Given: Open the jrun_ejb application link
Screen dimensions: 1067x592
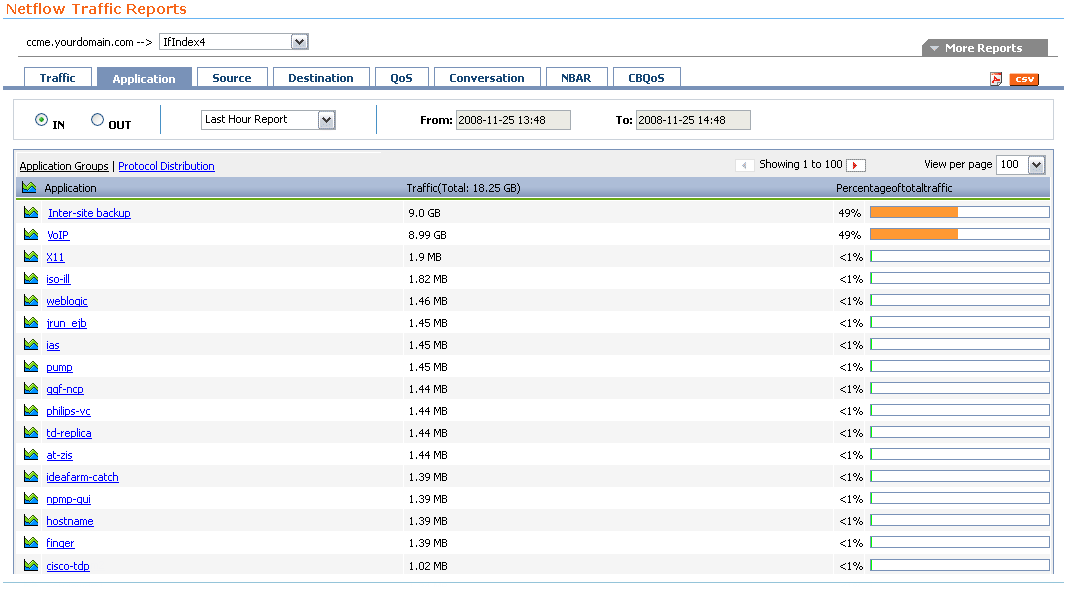Looking at the screenshot, I should coord(67,323).
